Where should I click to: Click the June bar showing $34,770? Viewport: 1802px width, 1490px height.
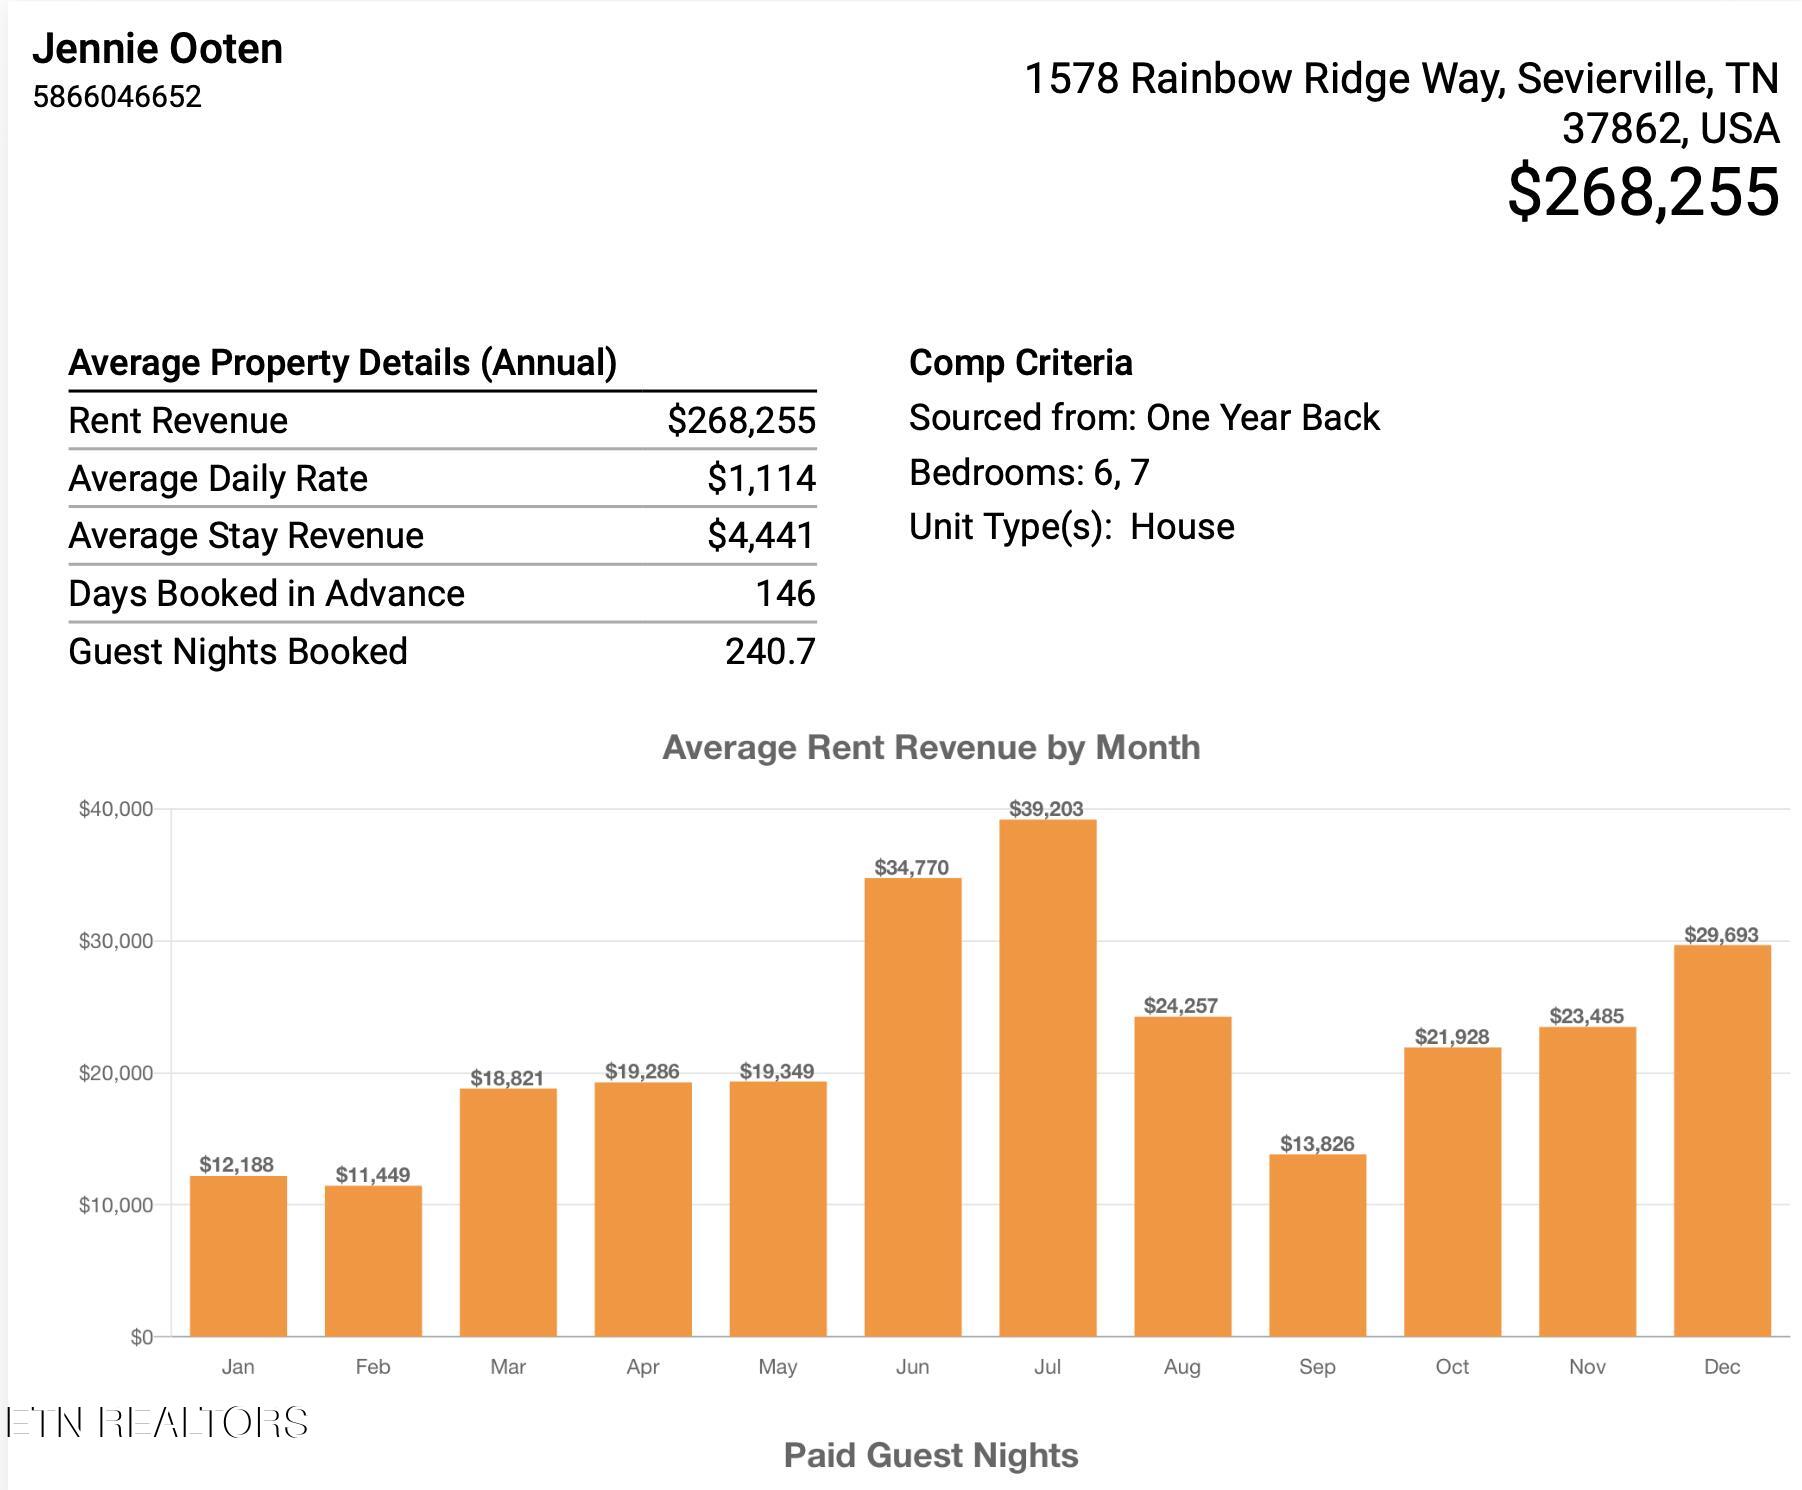pyautogui.click(x=912, y=1107)
